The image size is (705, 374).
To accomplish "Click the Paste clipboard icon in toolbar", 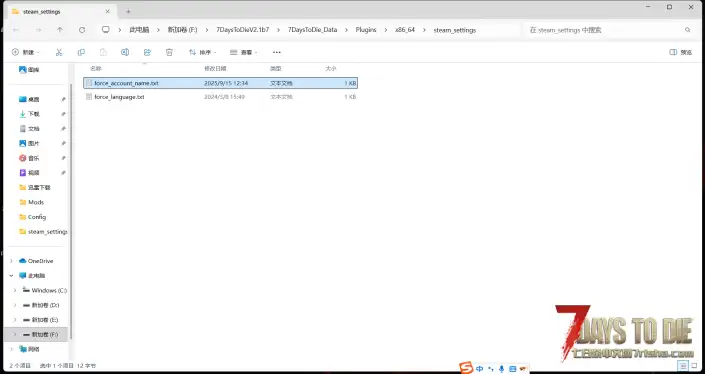I will click(103, 52).
